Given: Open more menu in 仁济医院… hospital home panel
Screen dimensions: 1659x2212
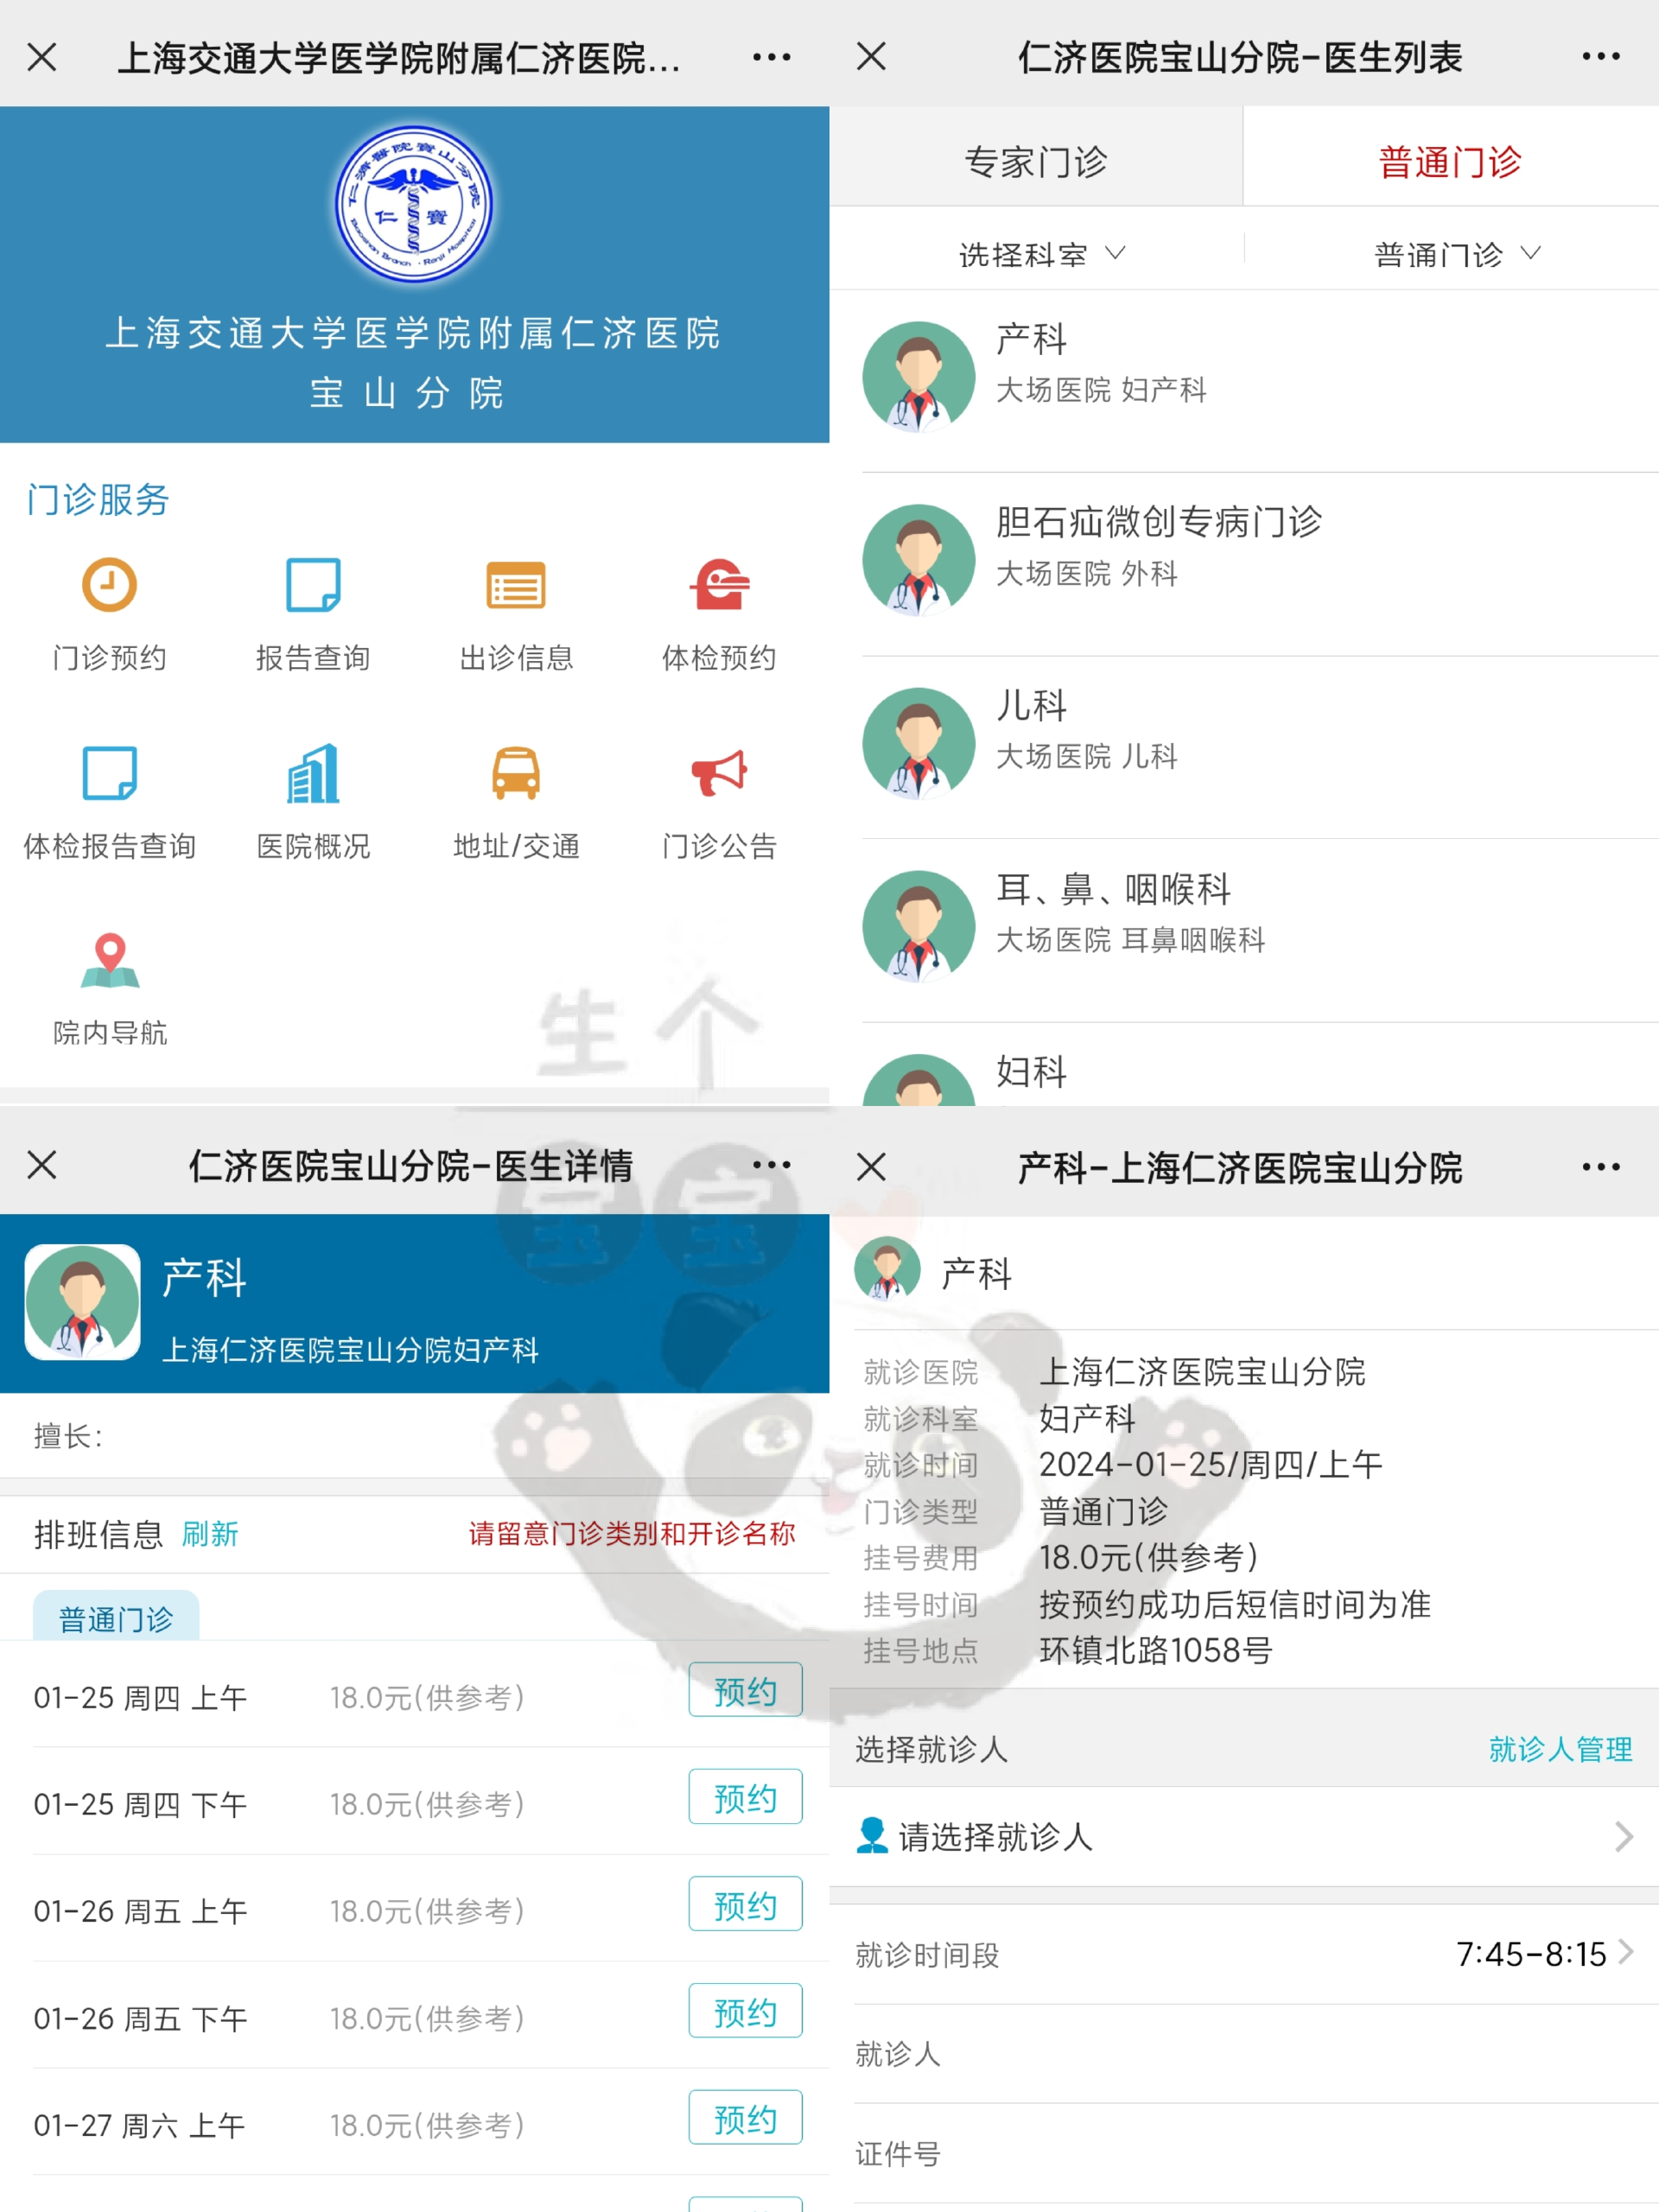Looking at the screenshot, I should point(771,57).
